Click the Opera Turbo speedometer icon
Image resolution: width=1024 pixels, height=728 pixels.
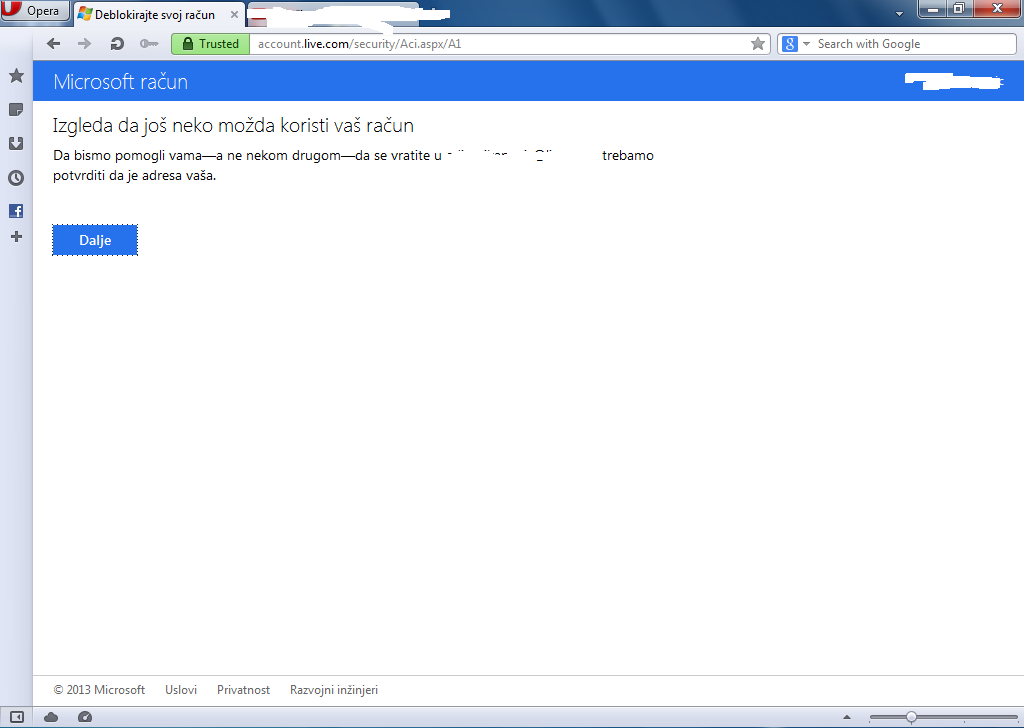point(85,717)
